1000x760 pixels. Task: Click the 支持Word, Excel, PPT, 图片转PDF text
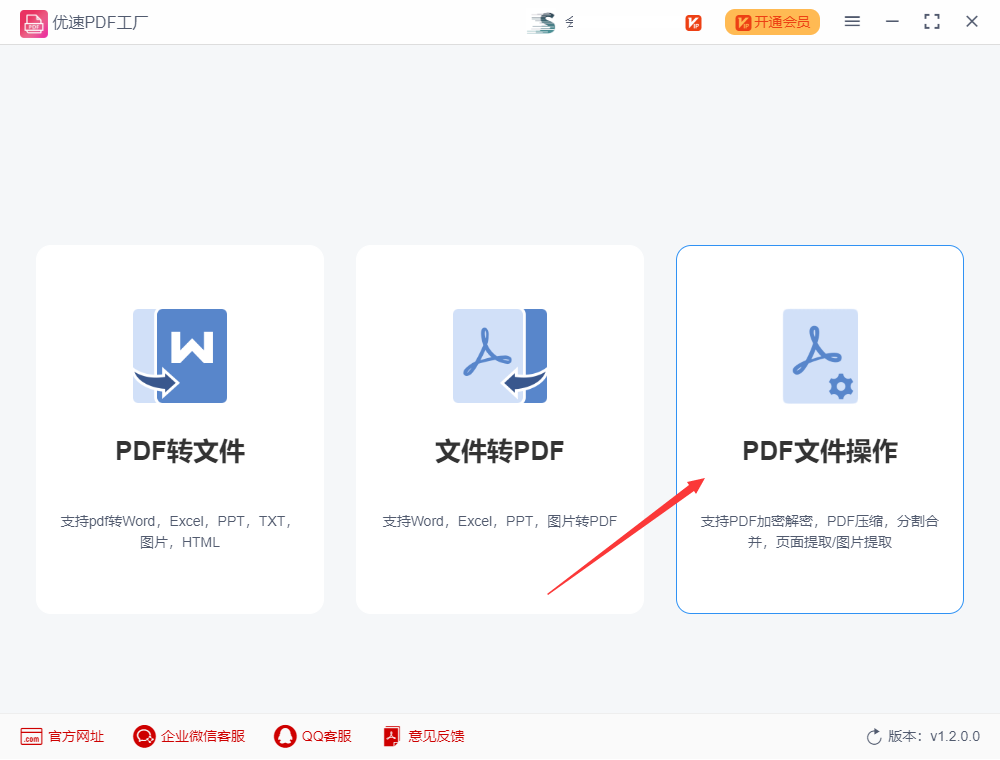coord(500,522)
